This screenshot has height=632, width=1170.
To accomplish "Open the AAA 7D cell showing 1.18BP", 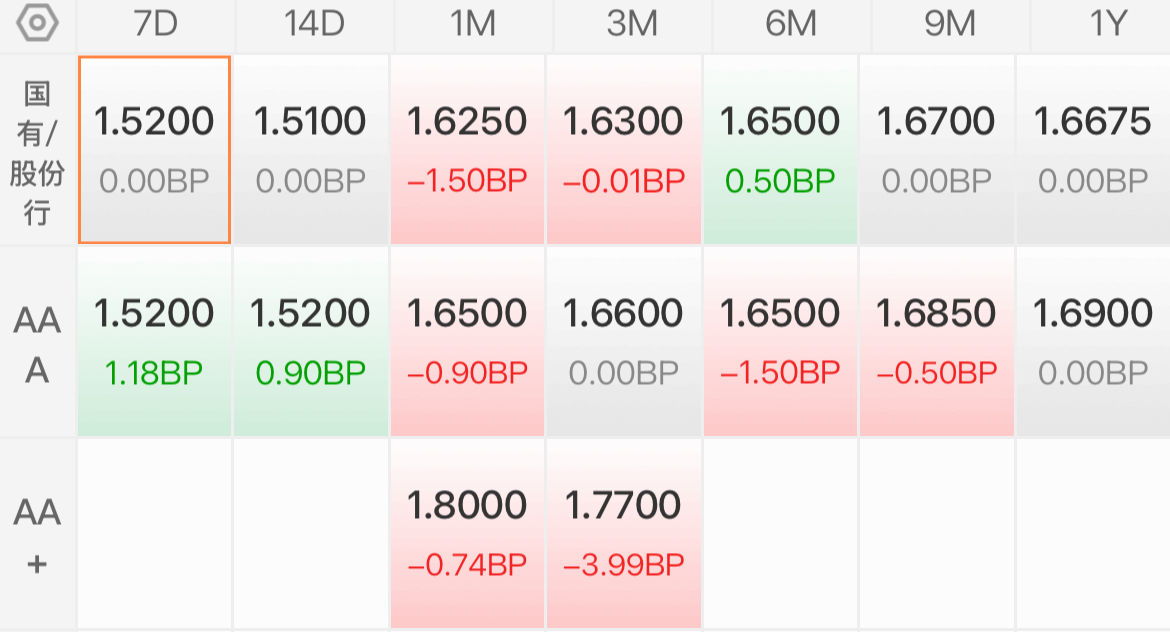I will (154, 342).
